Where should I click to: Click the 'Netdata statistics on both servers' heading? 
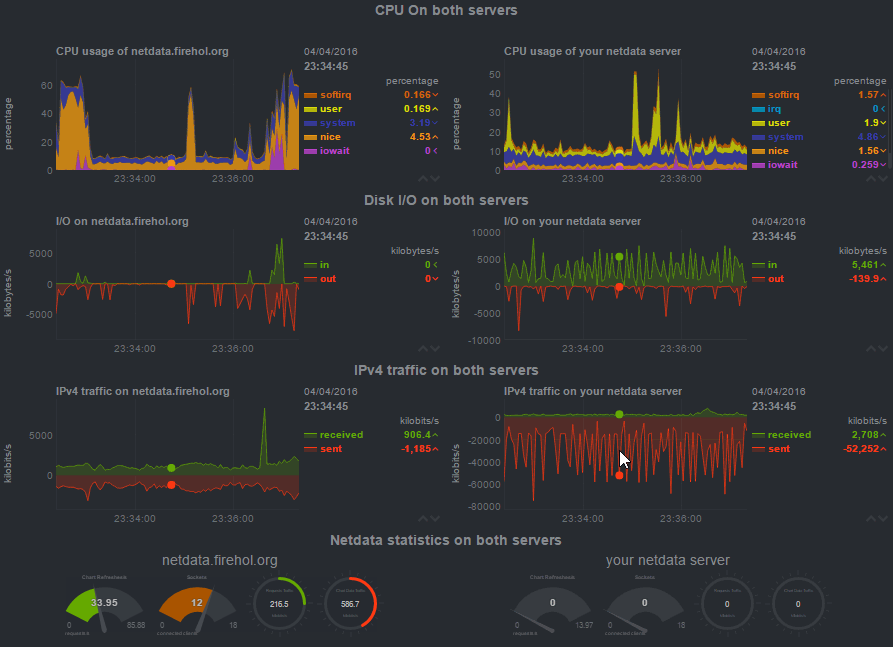[446, 540]
